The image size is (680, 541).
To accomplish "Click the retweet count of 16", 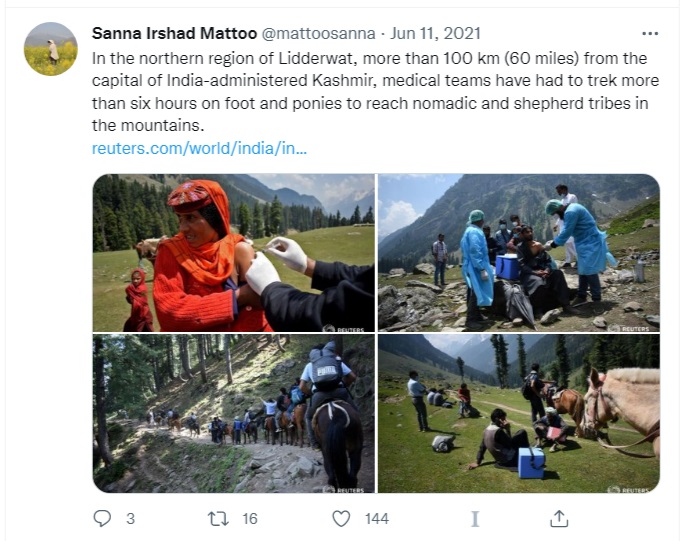I will 250,518.
